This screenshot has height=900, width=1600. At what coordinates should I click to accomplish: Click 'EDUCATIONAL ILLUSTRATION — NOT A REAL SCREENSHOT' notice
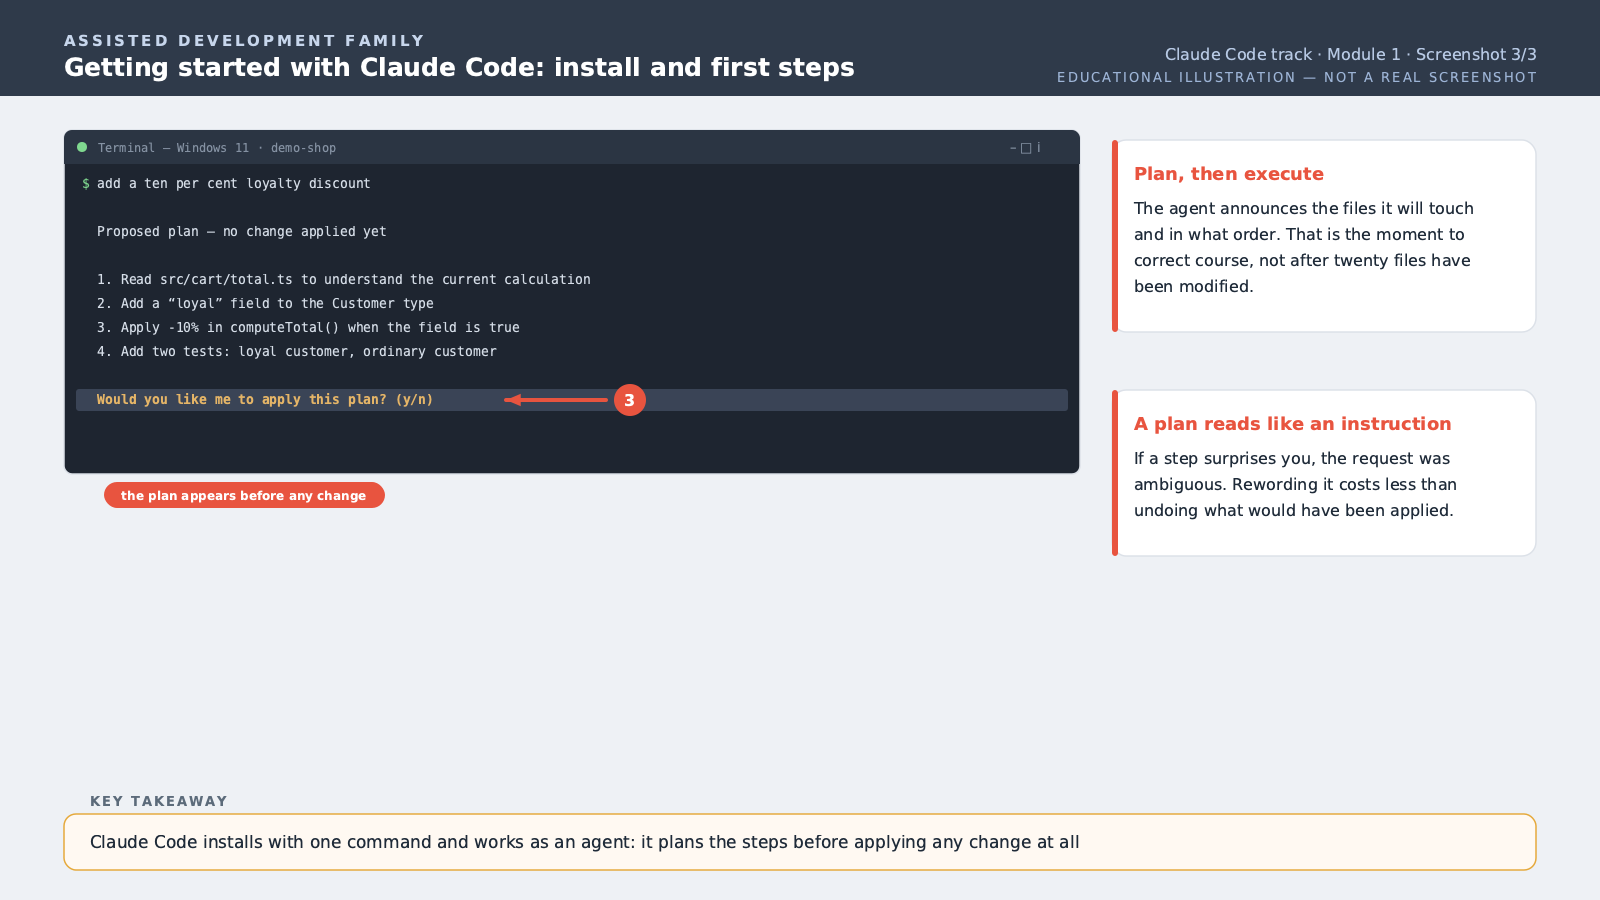[1297, 78]
